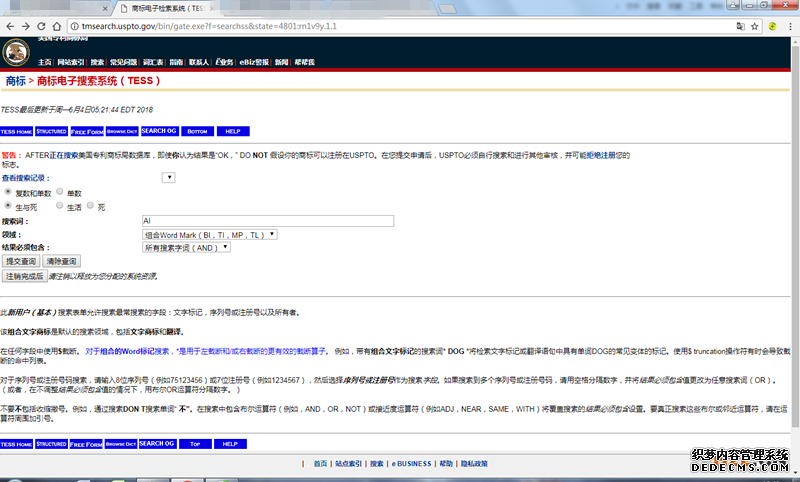The width and height of the screenshot is (800, 482).
Task: Open the 组合Word Mark field dropdown
Action: tap(210, 235)
